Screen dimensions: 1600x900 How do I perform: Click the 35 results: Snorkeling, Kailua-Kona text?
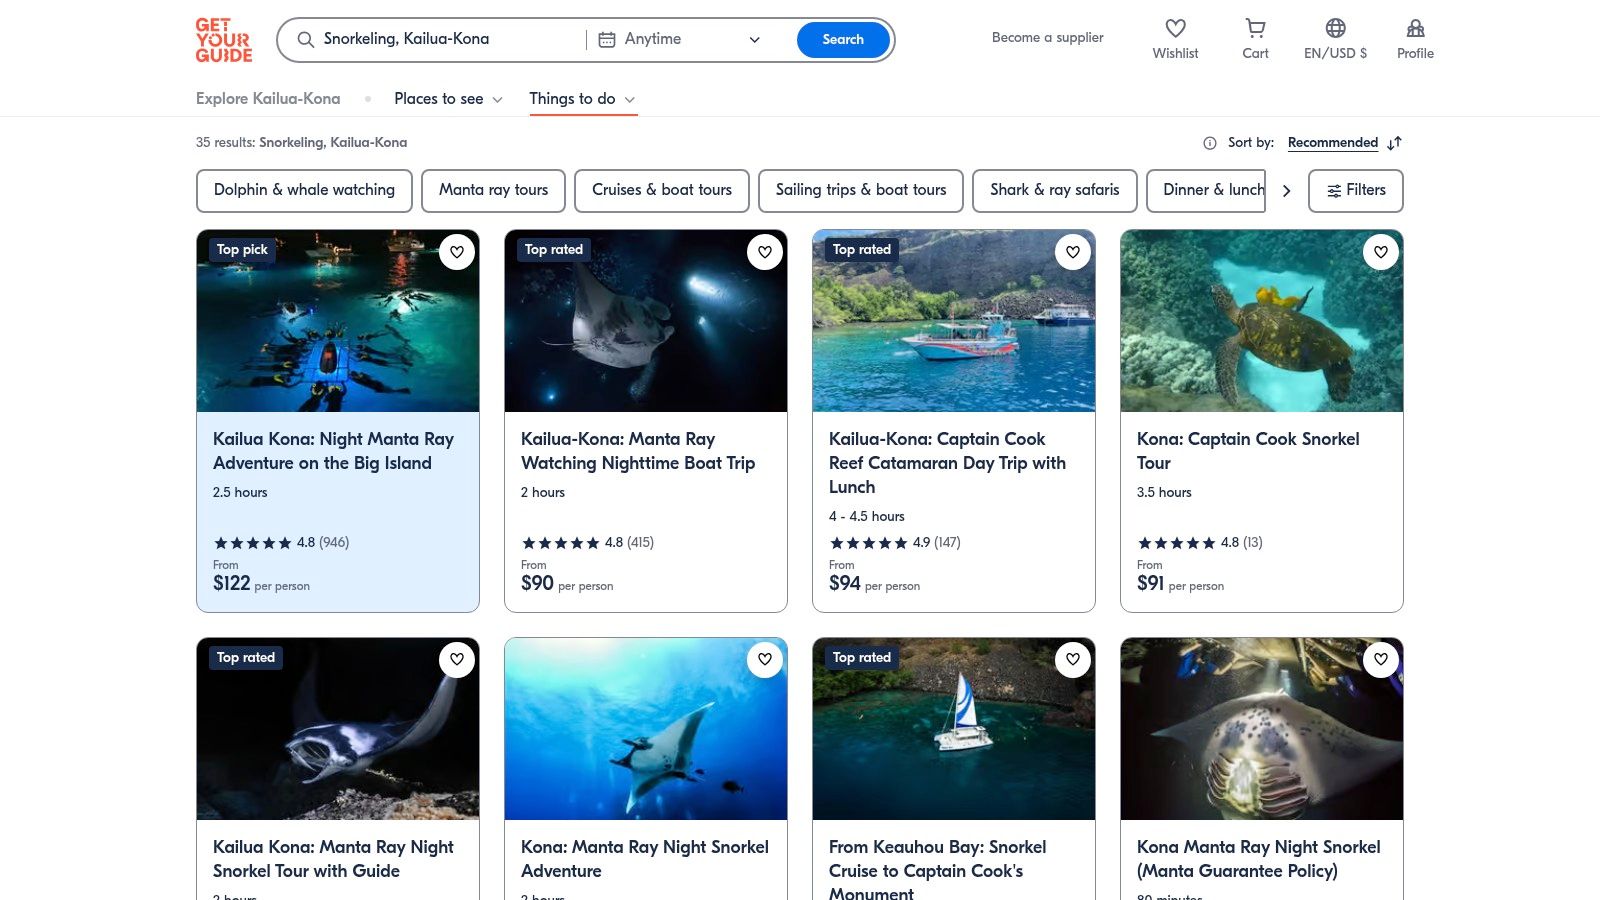pyautogui.click(x=301, y=143)
